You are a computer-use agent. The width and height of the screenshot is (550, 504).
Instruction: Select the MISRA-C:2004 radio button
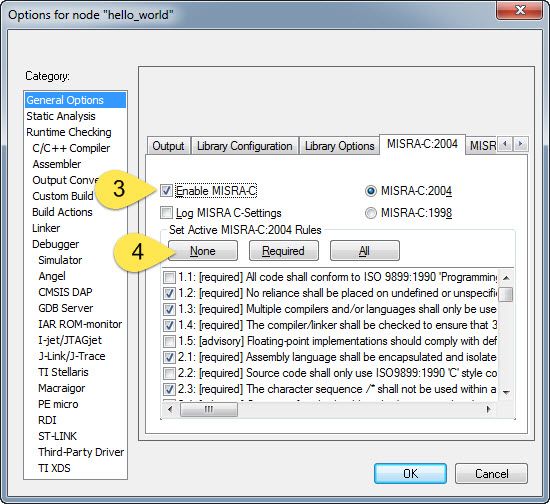(x=370, y=191)
